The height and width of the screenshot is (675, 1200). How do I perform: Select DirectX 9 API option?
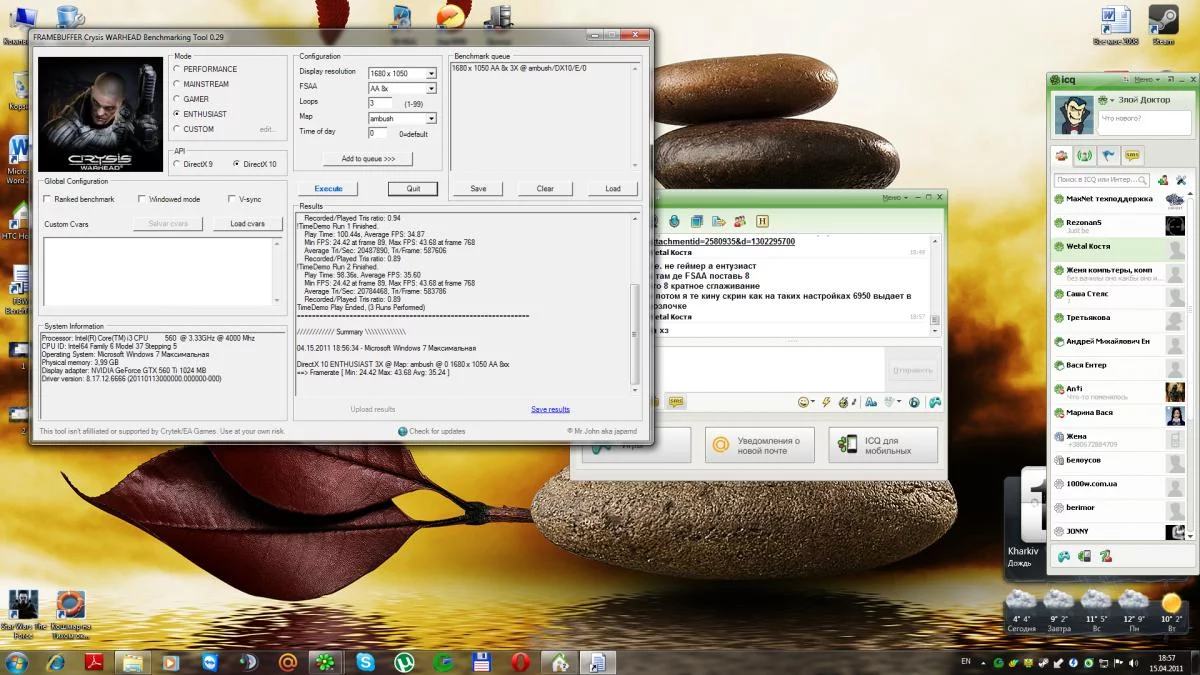(x=178, y=164)
